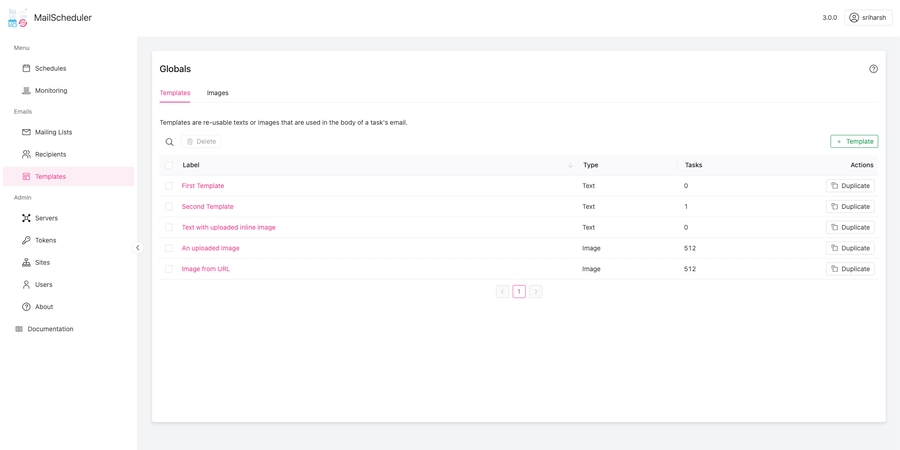Click the Documentation book icon
The image size is (900, 450).
[x=19, y=329]
